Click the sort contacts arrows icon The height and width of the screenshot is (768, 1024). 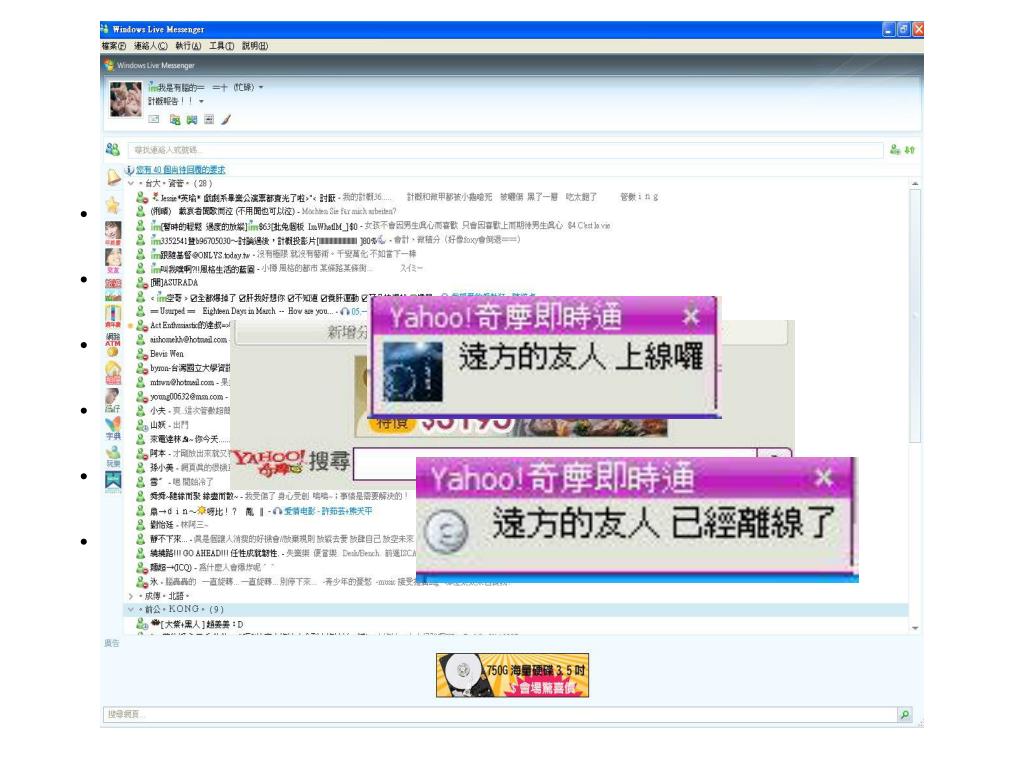[x=910, y=150]
